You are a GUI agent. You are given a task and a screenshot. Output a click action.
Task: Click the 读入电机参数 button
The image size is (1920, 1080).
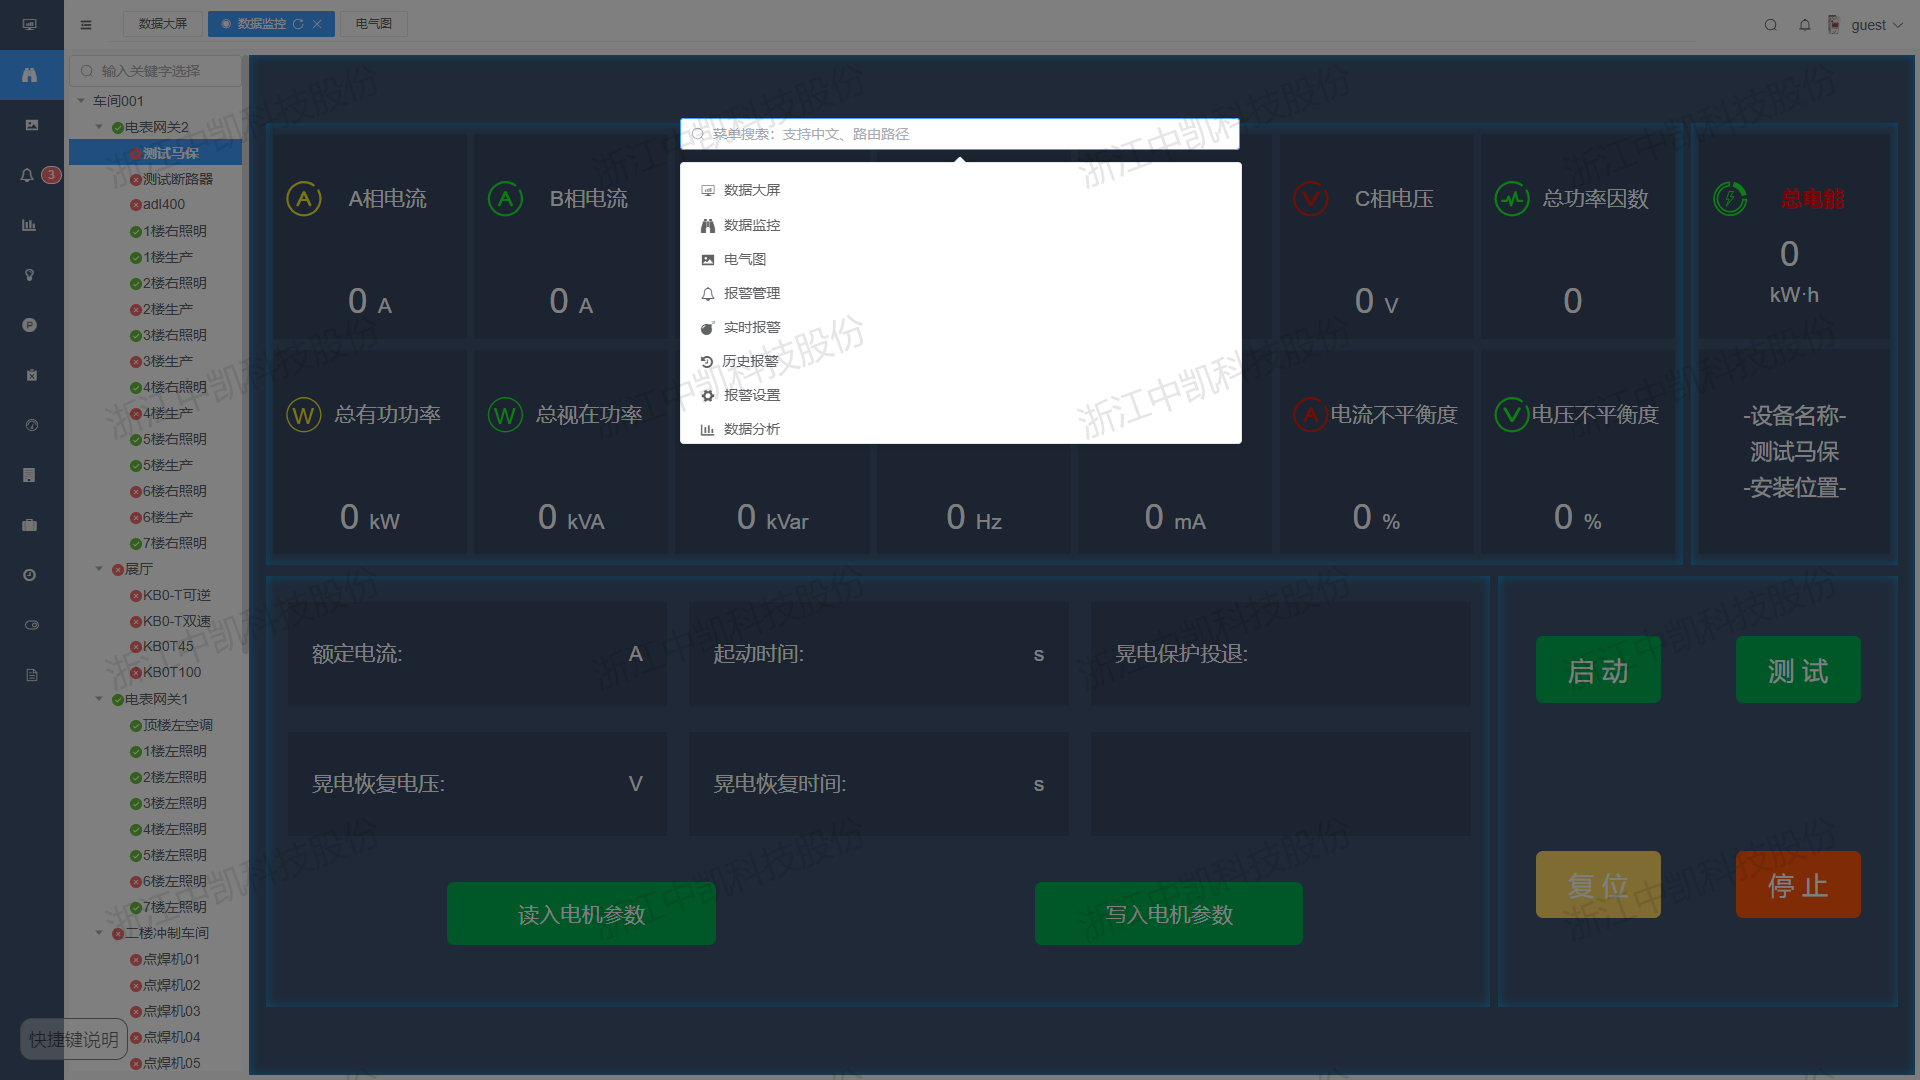(581, 914)
